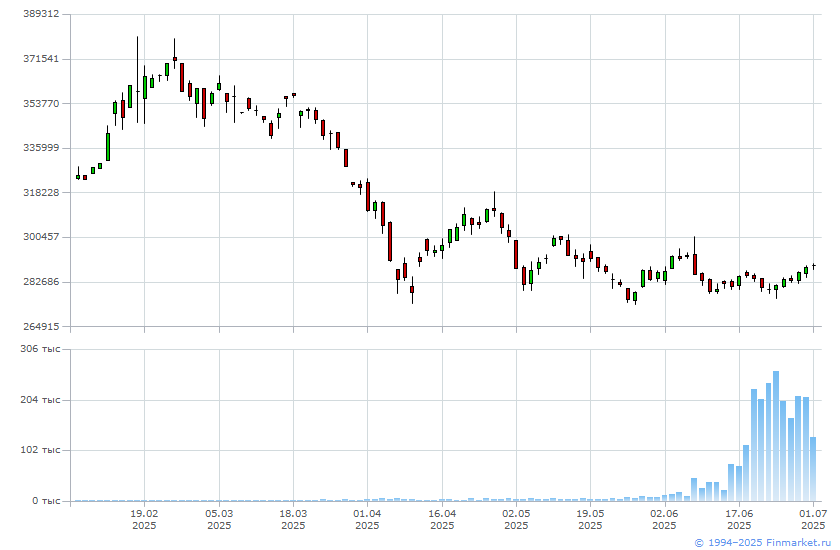
Task: Select the 02.06 2025 date label
Action: click(665, 519)
